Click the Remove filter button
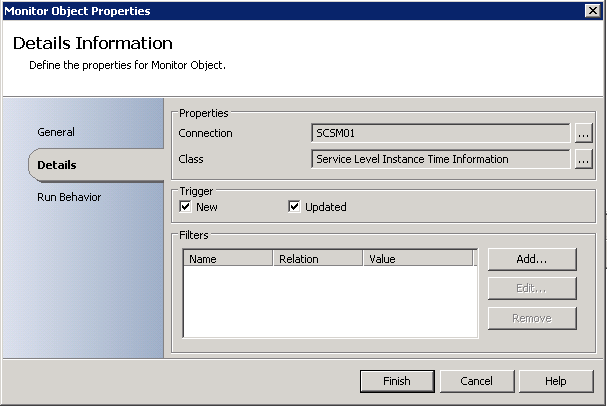 coord(532,318)
